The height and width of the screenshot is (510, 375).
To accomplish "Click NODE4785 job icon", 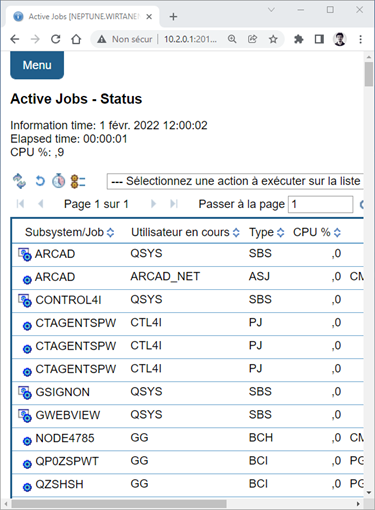I will click(x=27, y=441).
